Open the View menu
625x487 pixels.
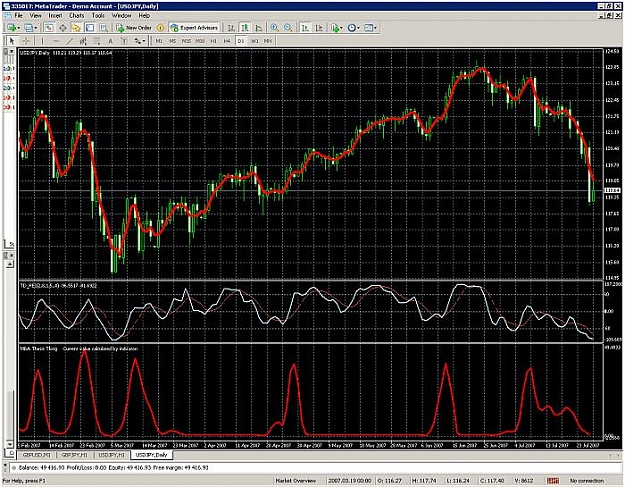click(35, 16)
